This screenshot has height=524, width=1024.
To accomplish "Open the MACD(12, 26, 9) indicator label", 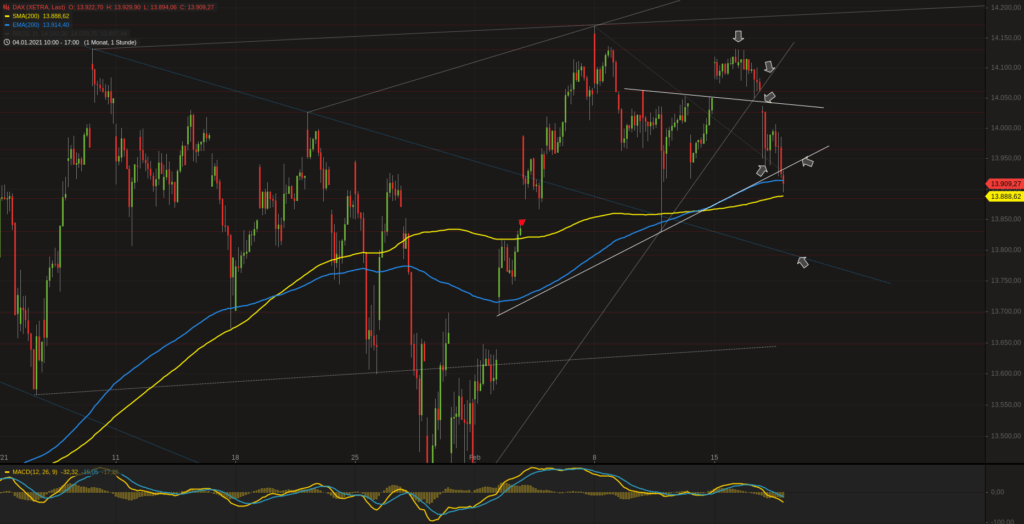I will click(x=37, y=472).
